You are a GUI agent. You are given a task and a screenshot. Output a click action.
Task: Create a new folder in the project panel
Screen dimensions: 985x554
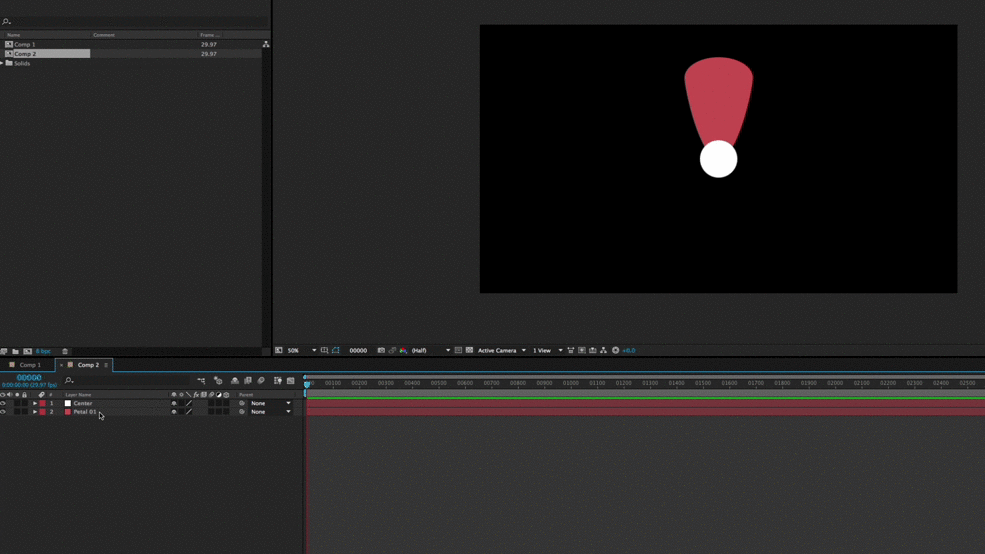[15, 351]
